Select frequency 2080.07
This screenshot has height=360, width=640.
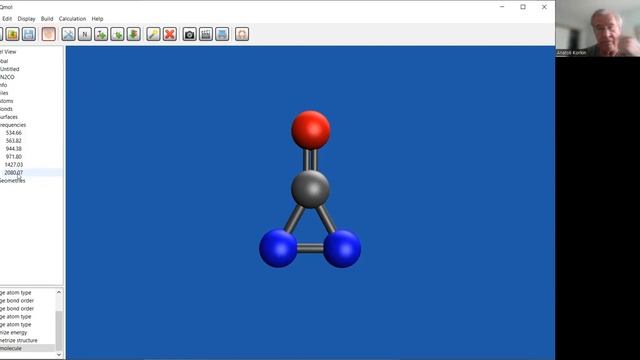pos(13,173)
